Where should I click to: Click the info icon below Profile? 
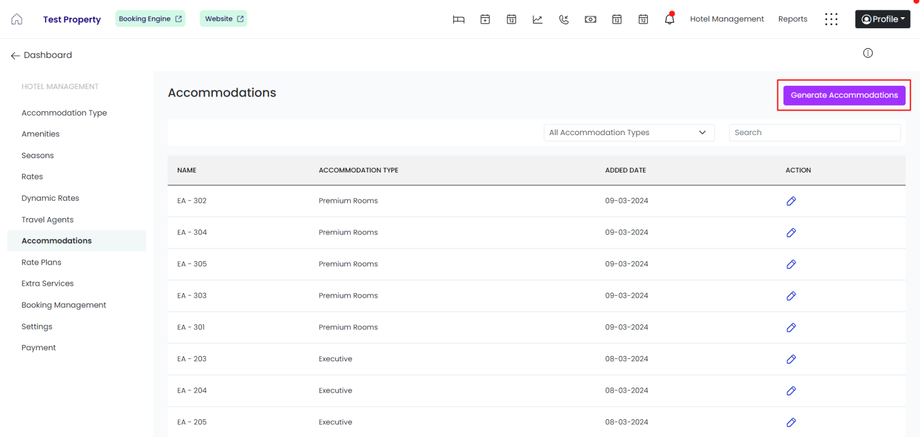[868, 53]
